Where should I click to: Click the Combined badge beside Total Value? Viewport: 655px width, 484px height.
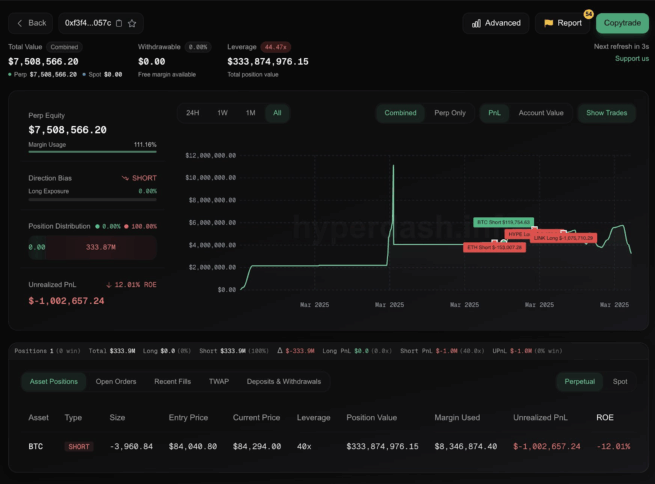click(x=64, y=47)
